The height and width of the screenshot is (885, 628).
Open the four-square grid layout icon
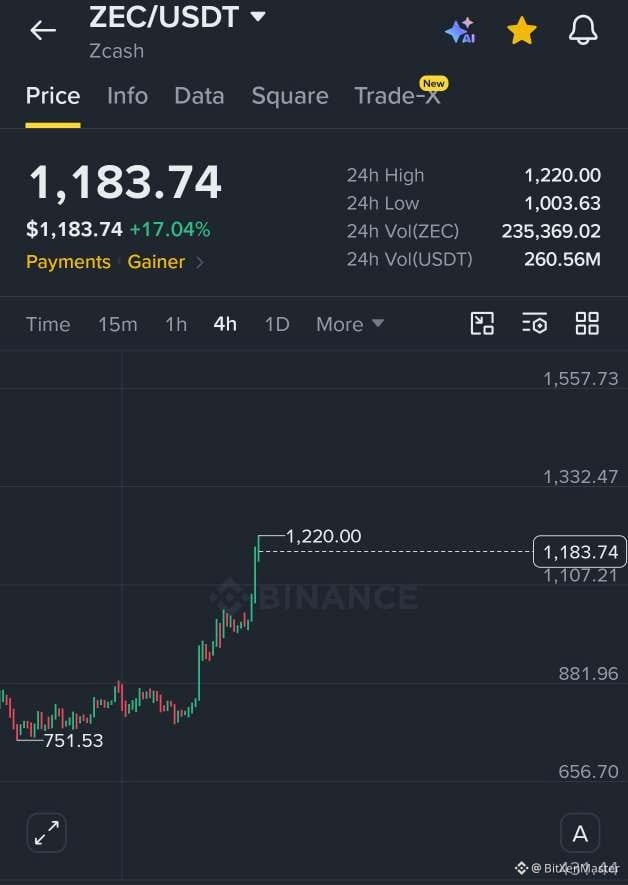point(587,324)
